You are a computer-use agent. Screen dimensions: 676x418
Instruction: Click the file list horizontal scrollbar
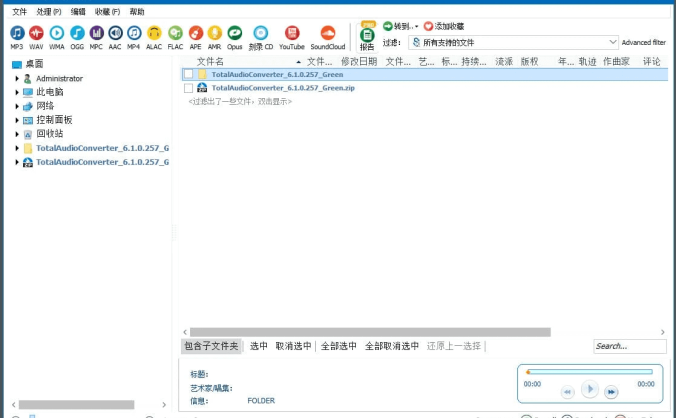pyautogui.click(x=370, y=332)
